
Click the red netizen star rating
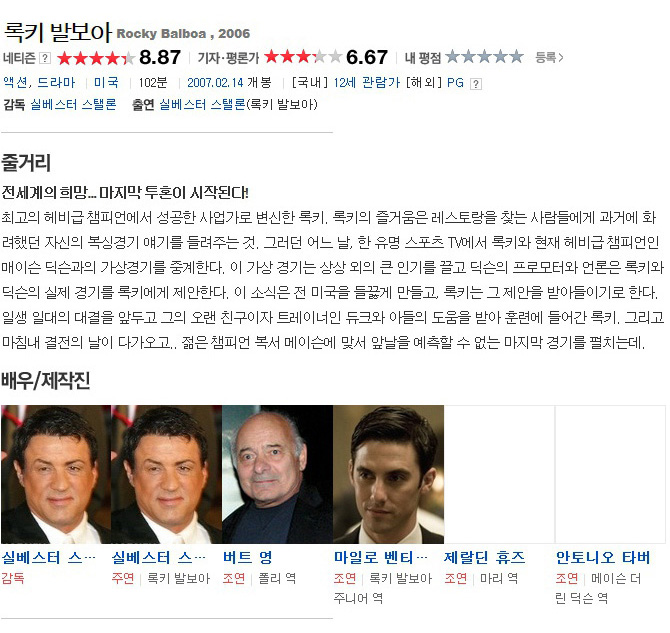tap(95, 58)
